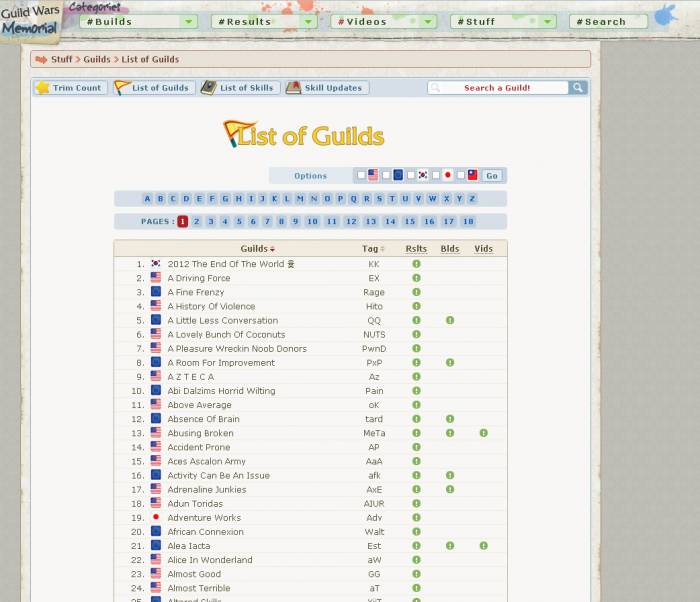Go to page 2
Screen dimensions: 700x602
[196, 221]
